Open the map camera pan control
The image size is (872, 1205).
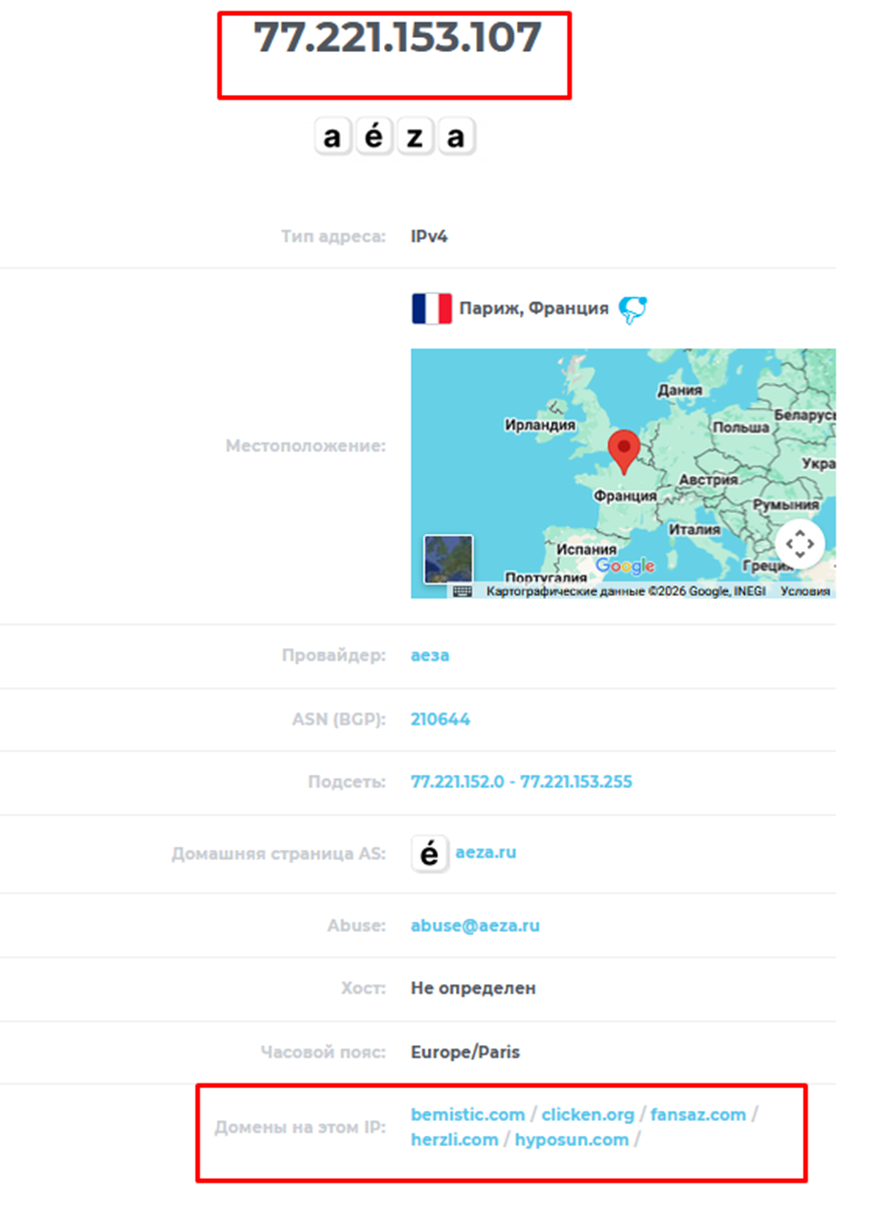coord(799,544)
